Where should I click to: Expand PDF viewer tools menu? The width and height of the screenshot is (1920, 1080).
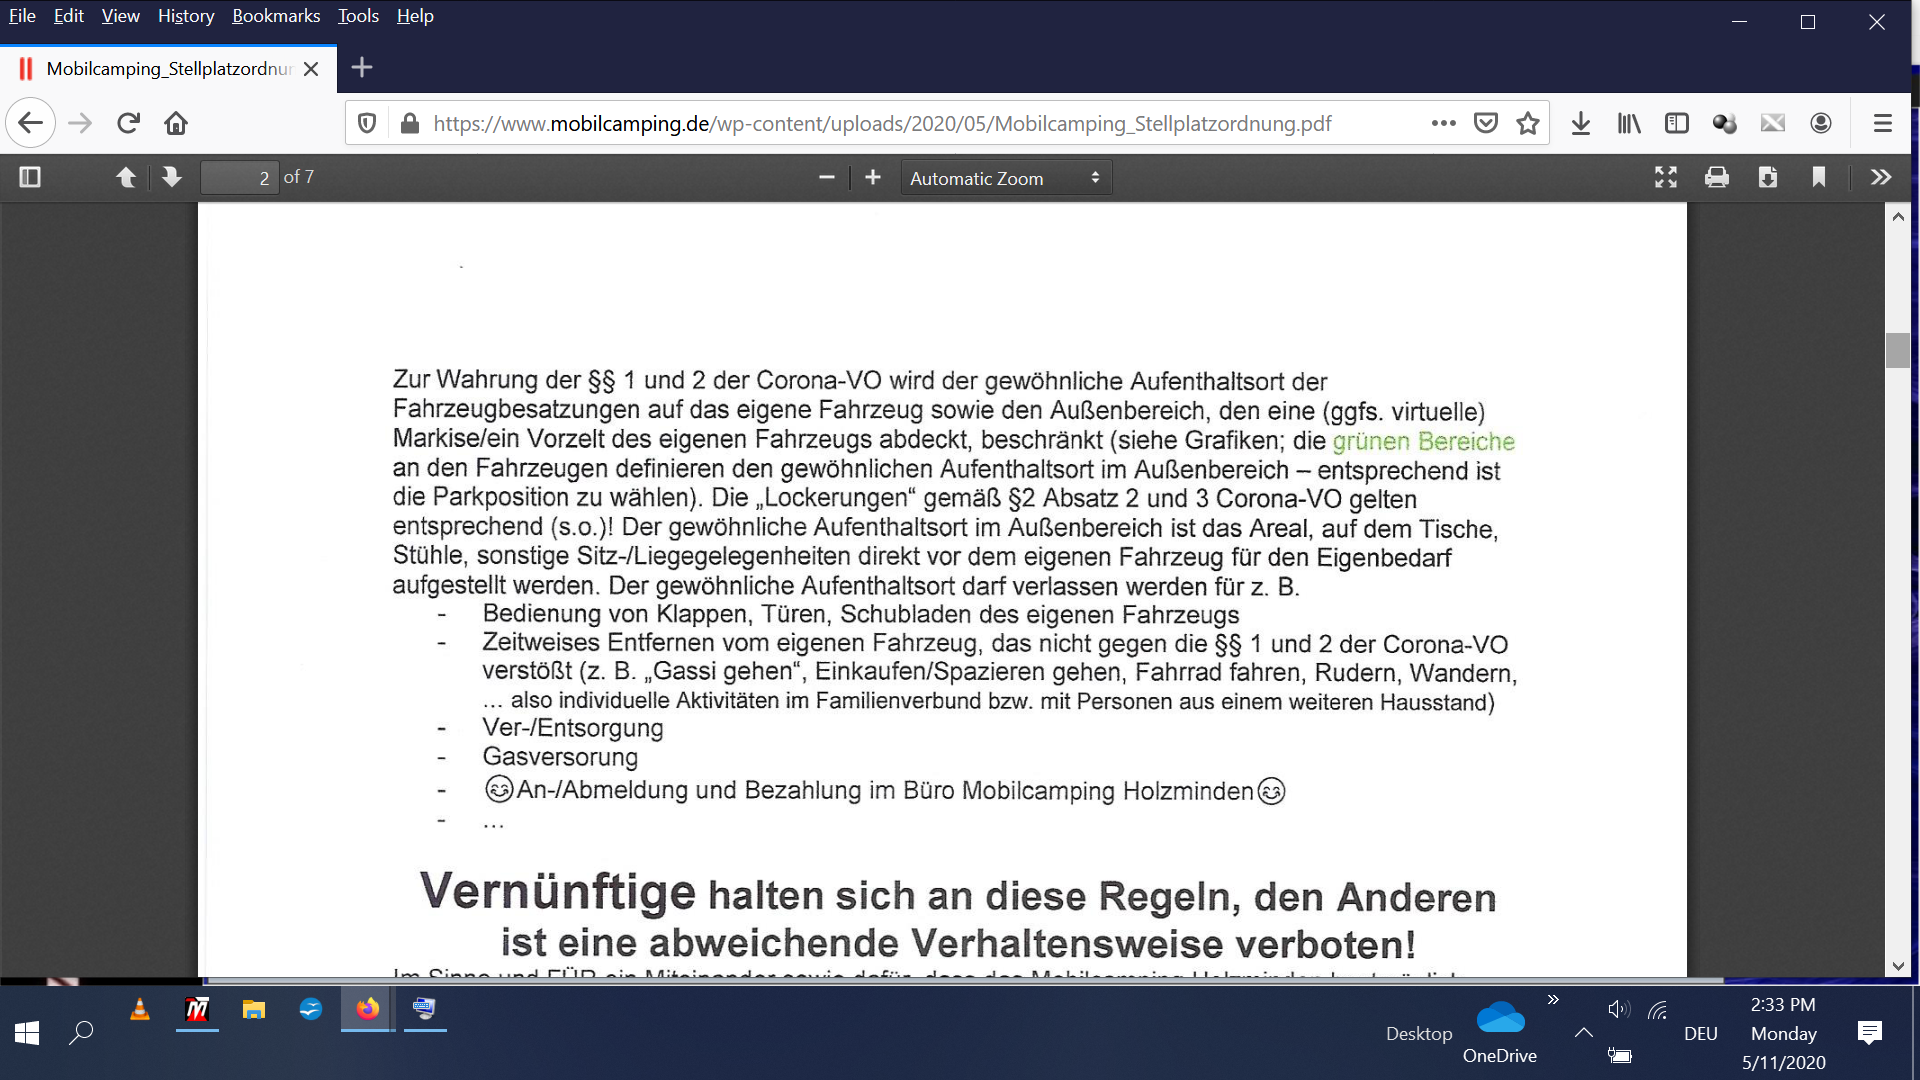click(1881, 177)
